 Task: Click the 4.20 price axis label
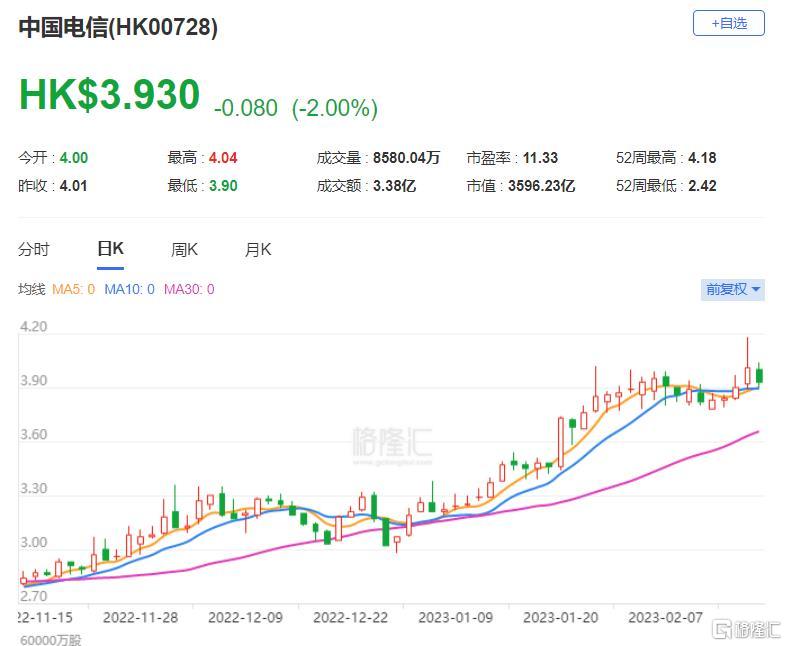[34, 327]
